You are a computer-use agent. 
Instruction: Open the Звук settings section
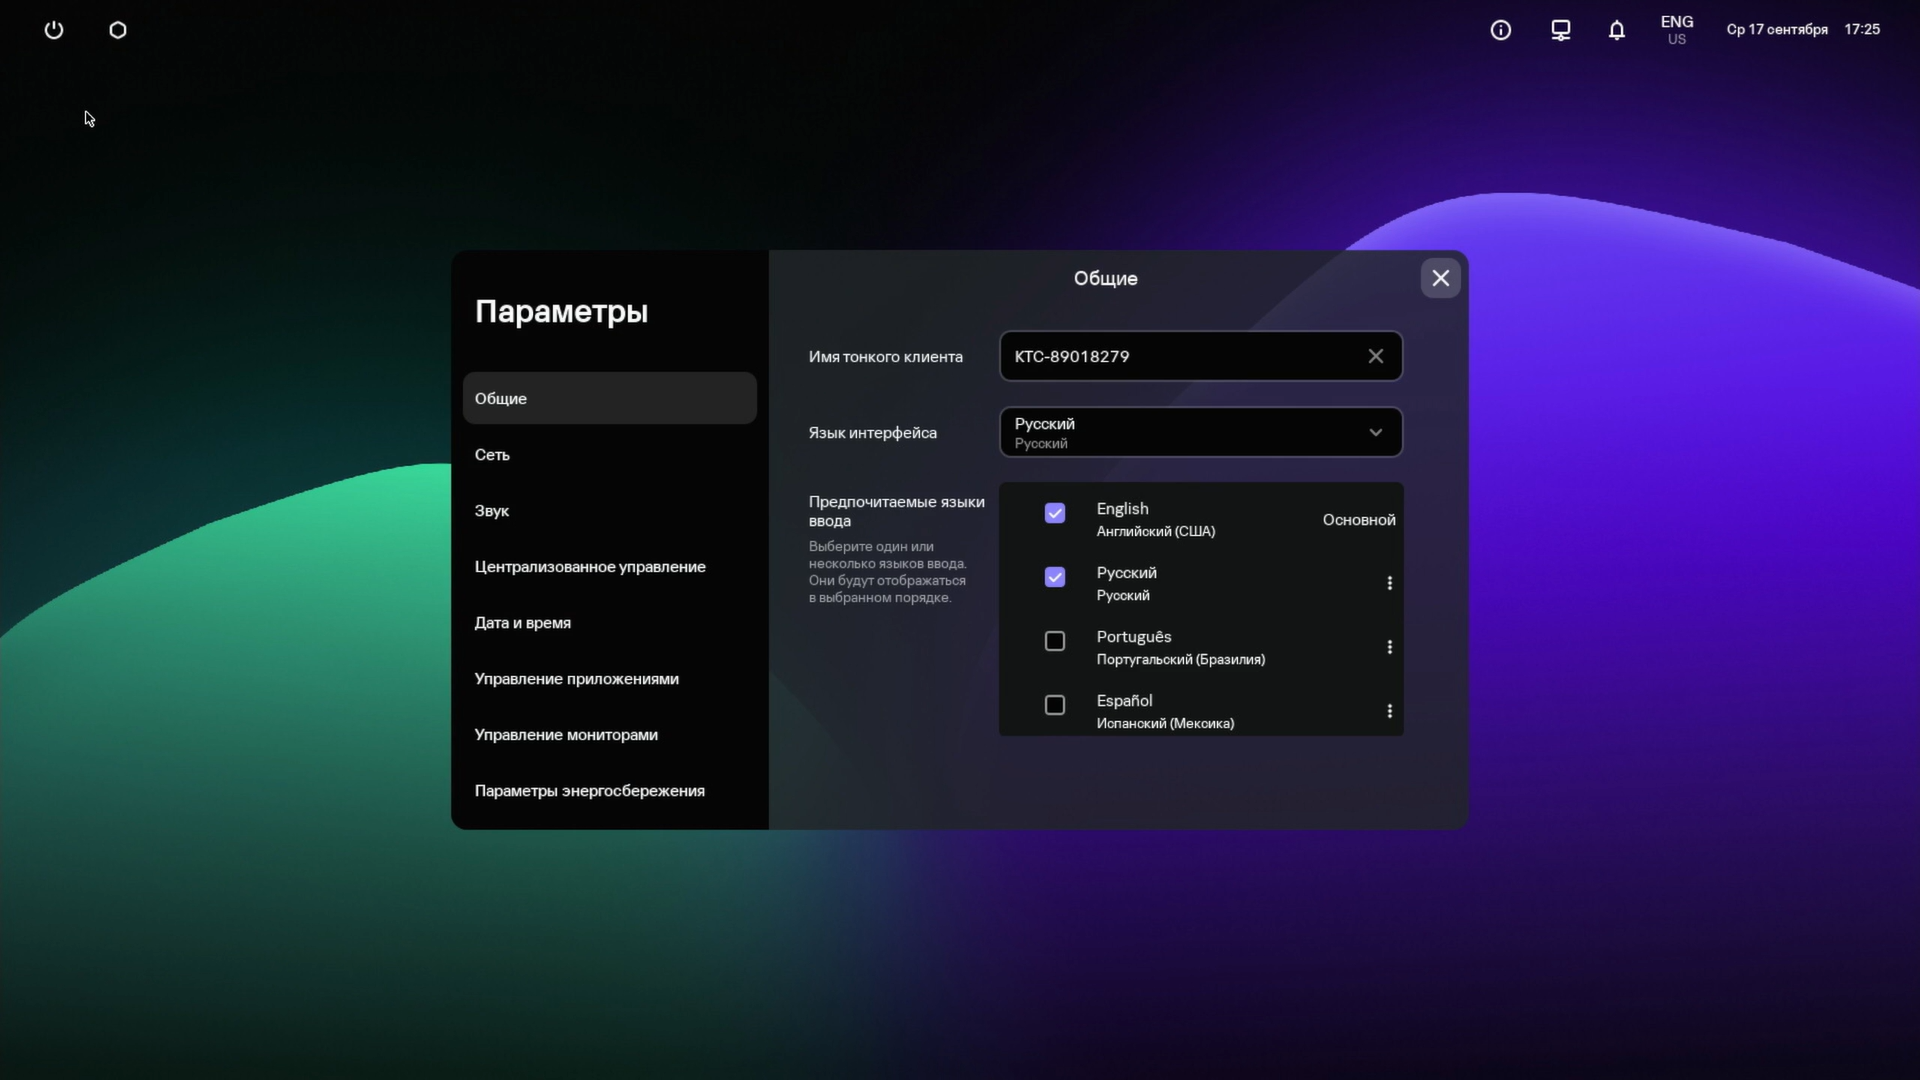(492, 511)
